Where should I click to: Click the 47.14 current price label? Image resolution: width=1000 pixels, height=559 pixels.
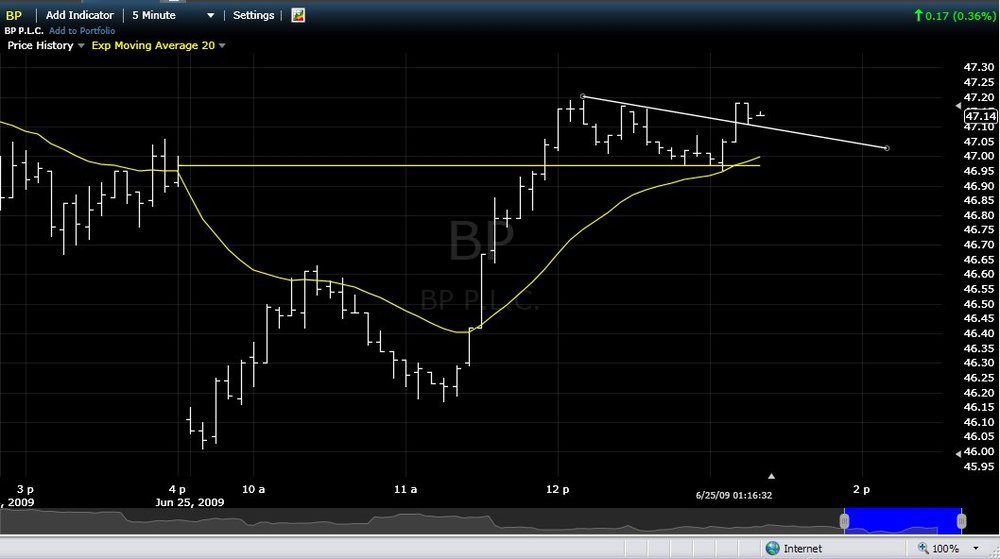pyautogui.click(x=980, y=116)
